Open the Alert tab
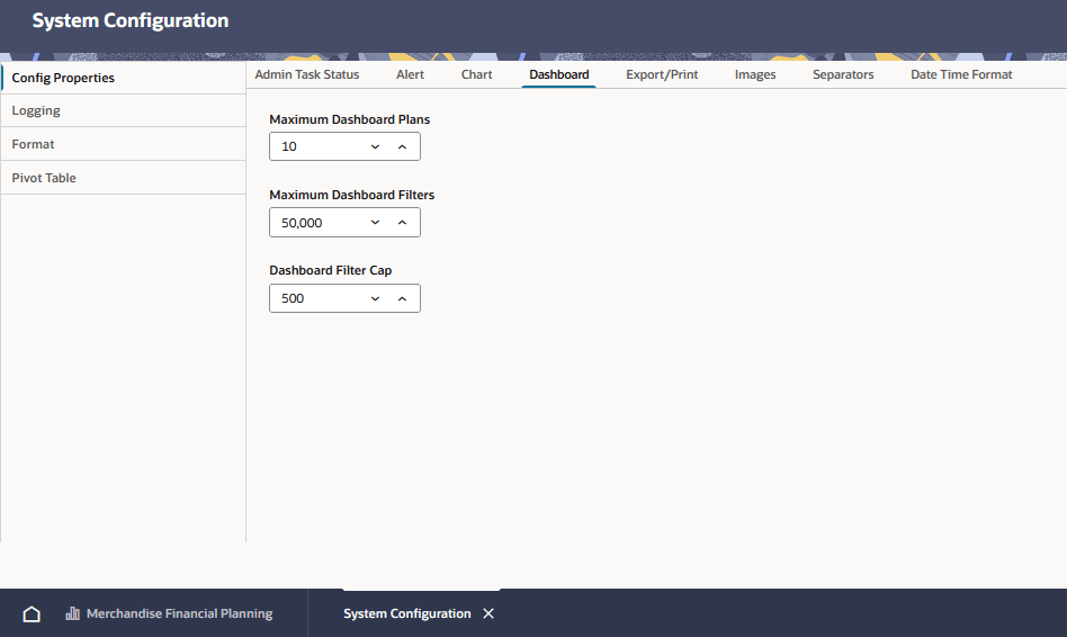 (x=410, y=75)
